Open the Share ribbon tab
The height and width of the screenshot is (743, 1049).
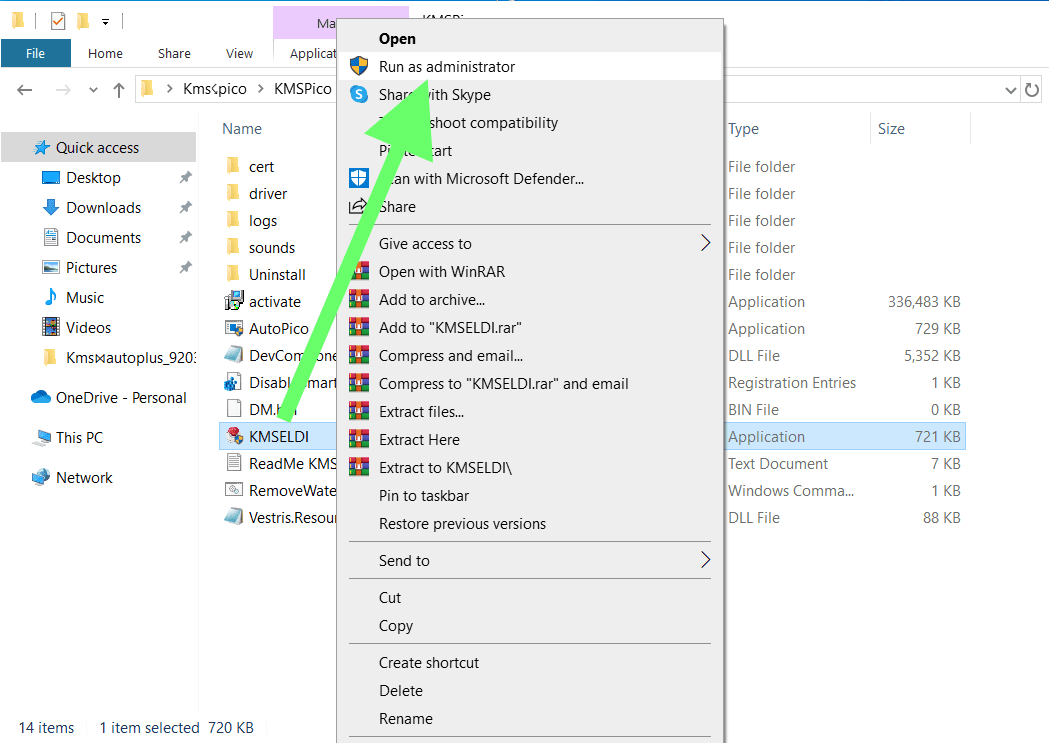[174, 54]
